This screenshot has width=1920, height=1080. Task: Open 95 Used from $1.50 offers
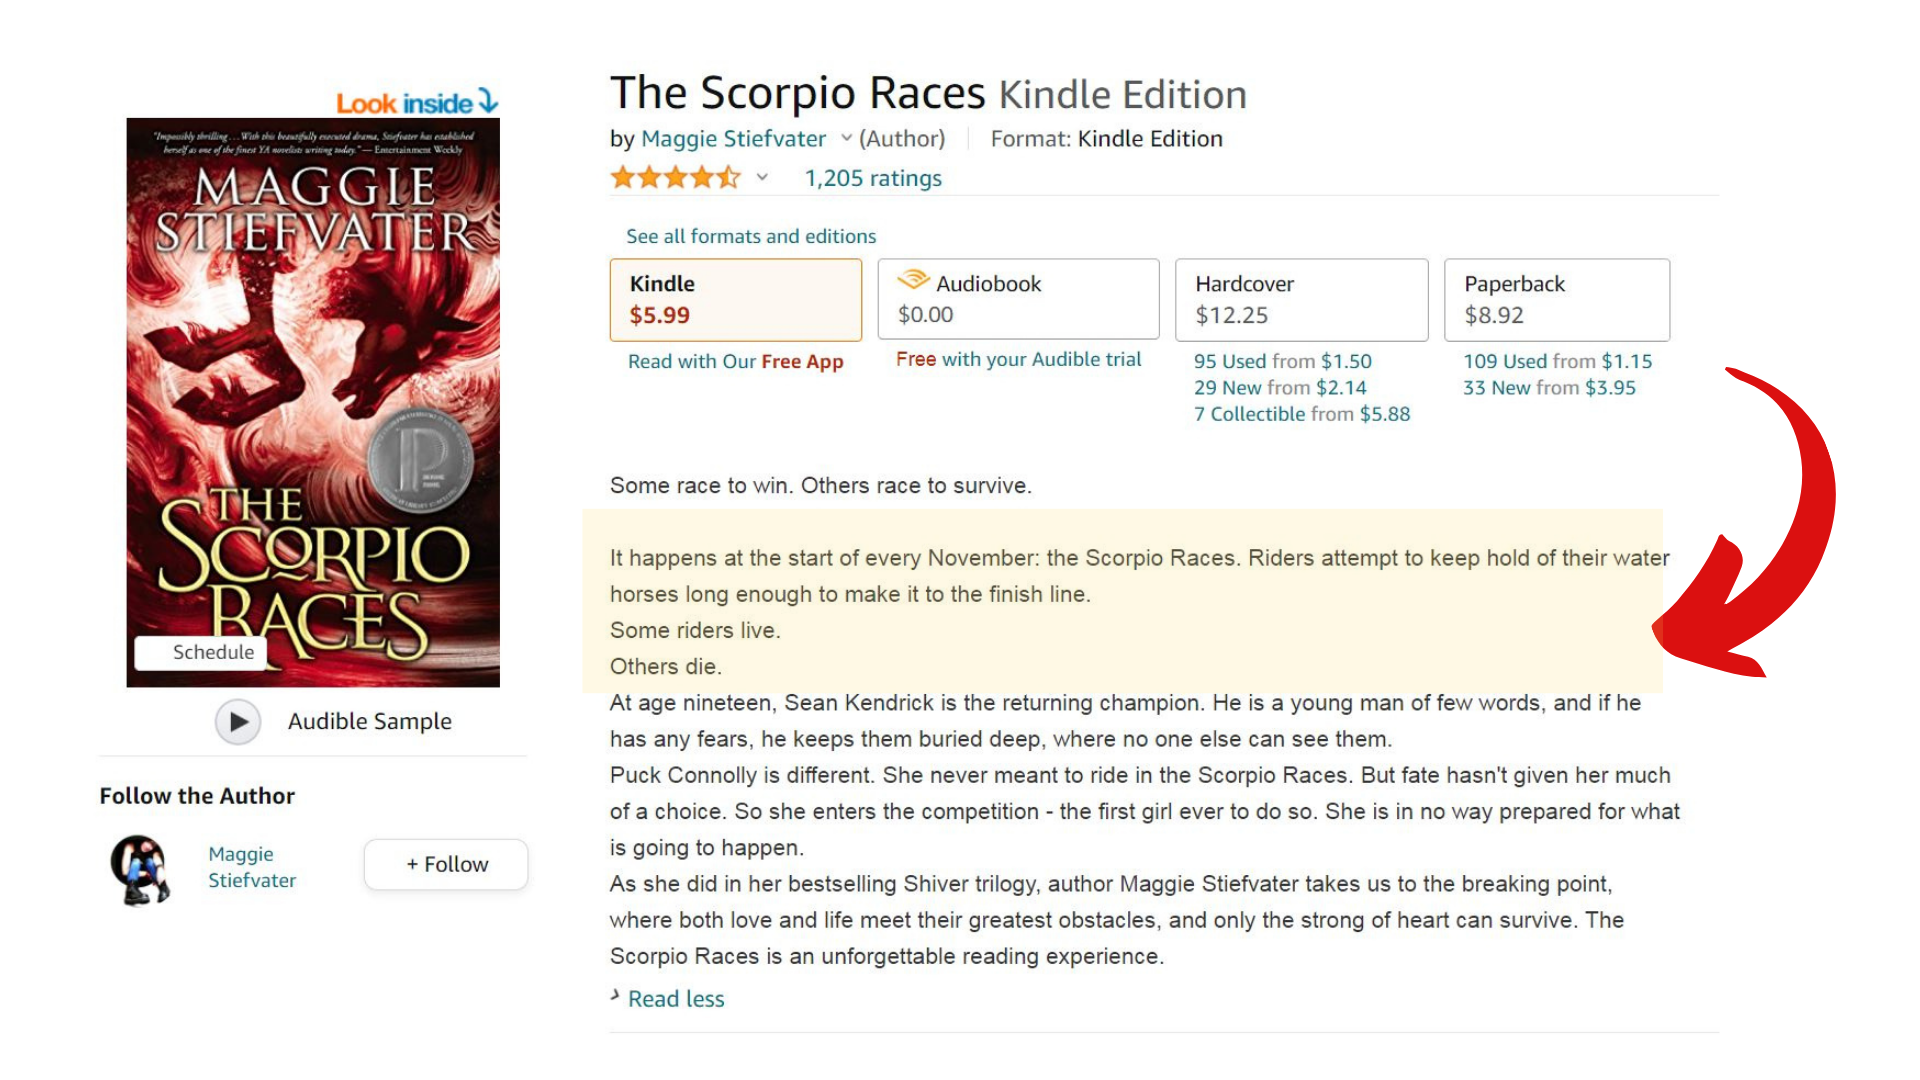[x=1282, y=361]
